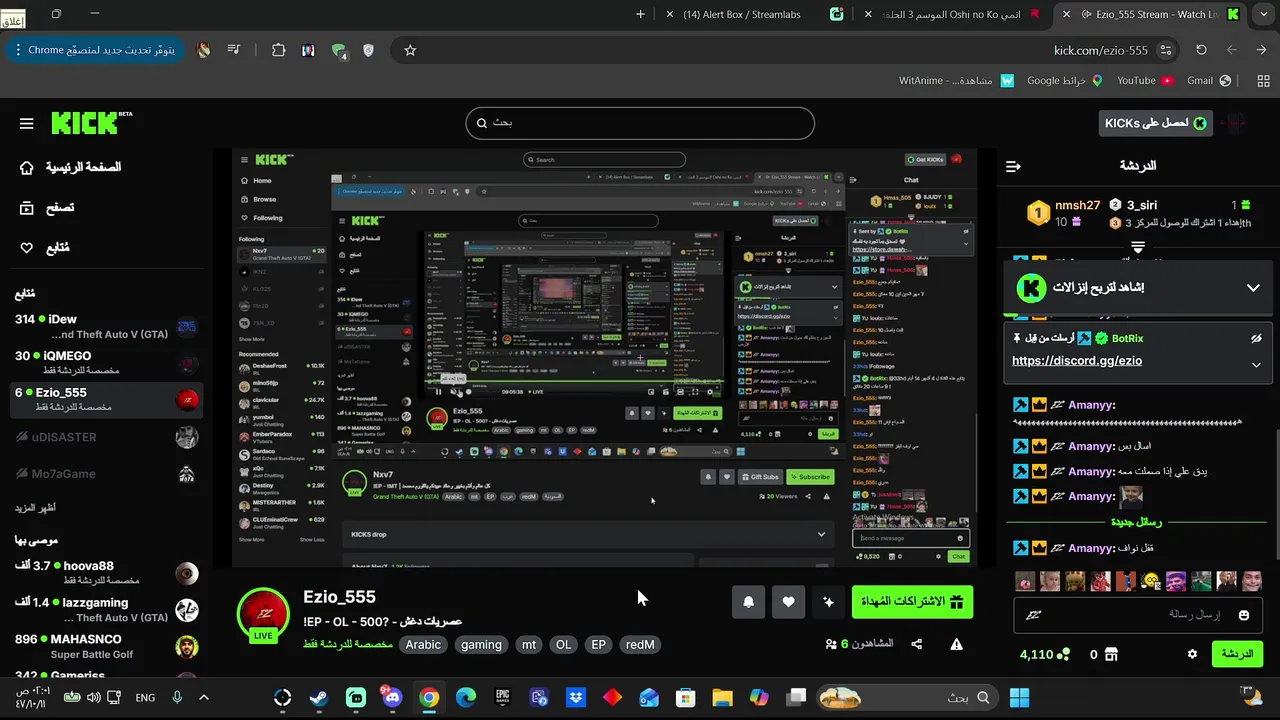Open the الصفحة الرئيسية home page

pyautogui.click(x=70, y=167)
